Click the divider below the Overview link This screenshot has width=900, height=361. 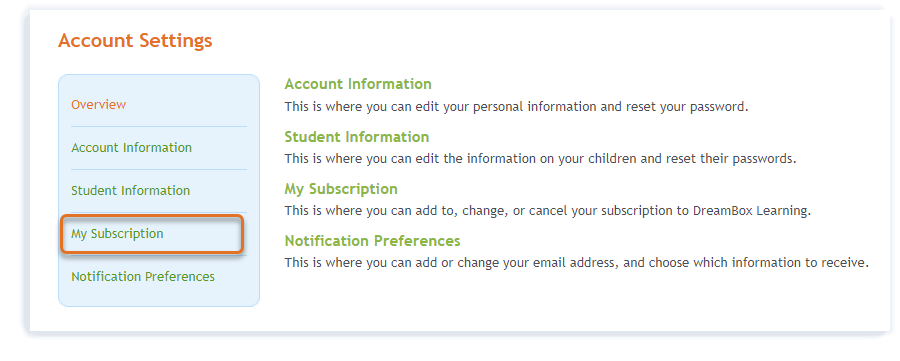point(159,126)
